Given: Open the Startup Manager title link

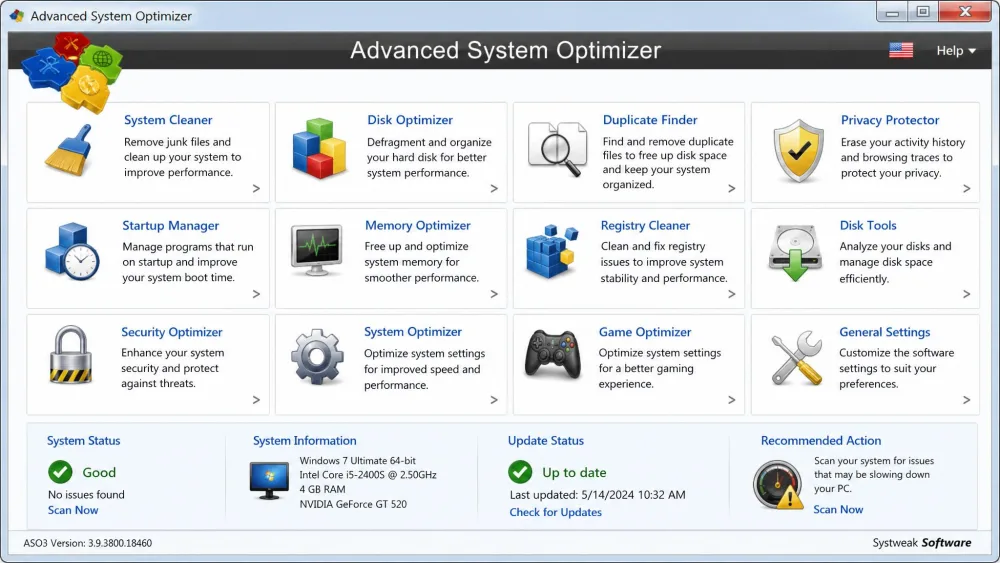Looking at the screenshot, I should tap(170, 226).
